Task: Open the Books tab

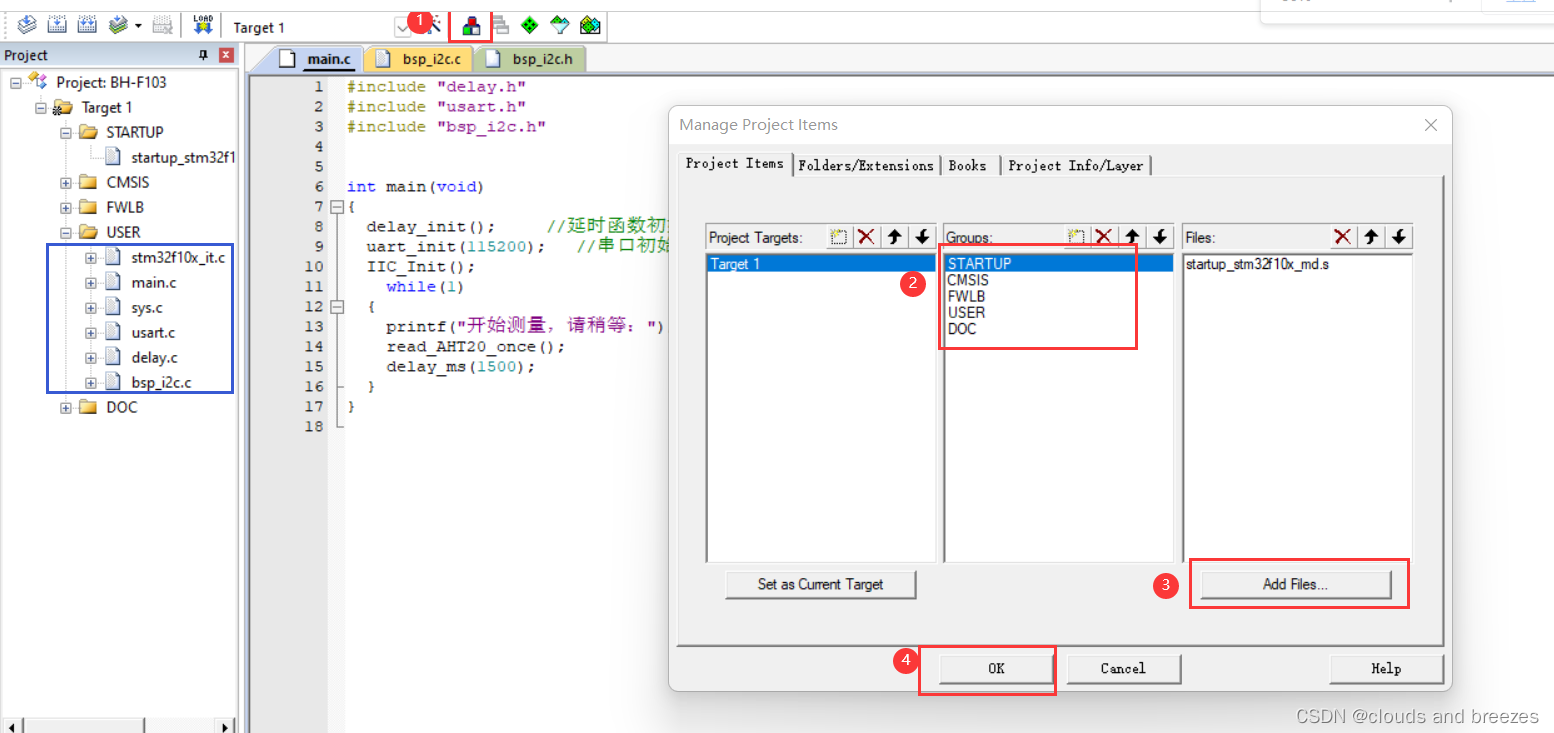Action: (x=968, y=166)
